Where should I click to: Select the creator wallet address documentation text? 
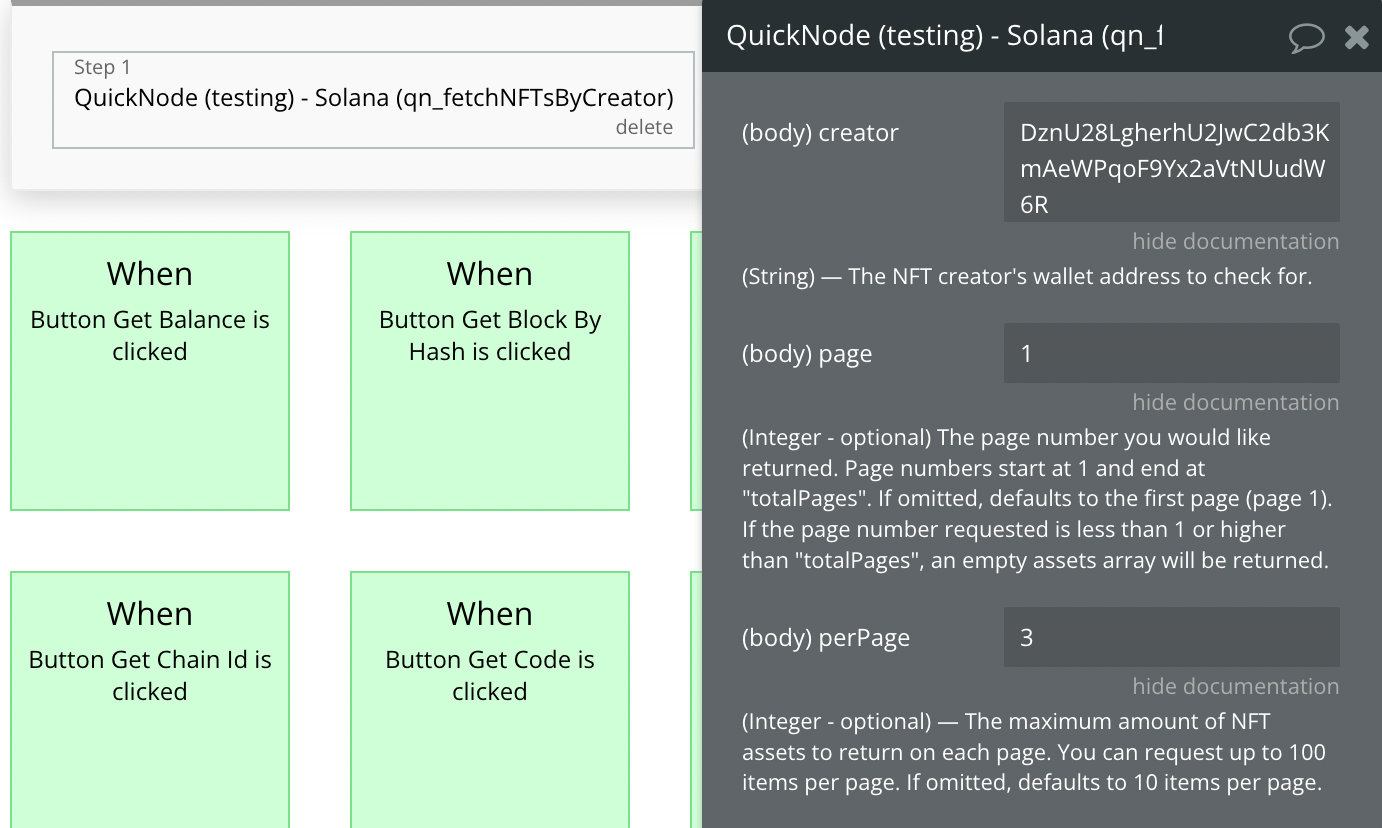coord(1027,276)
